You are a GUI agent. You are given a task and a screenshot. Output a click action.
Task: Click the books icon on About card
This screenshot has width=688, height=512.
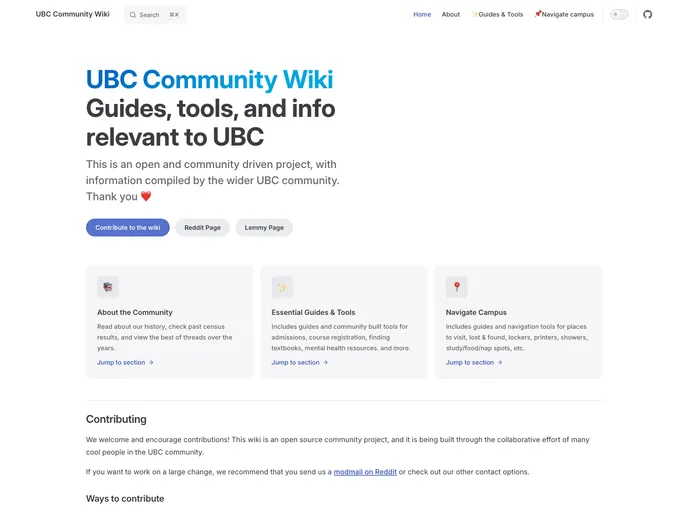coord(108,287)
